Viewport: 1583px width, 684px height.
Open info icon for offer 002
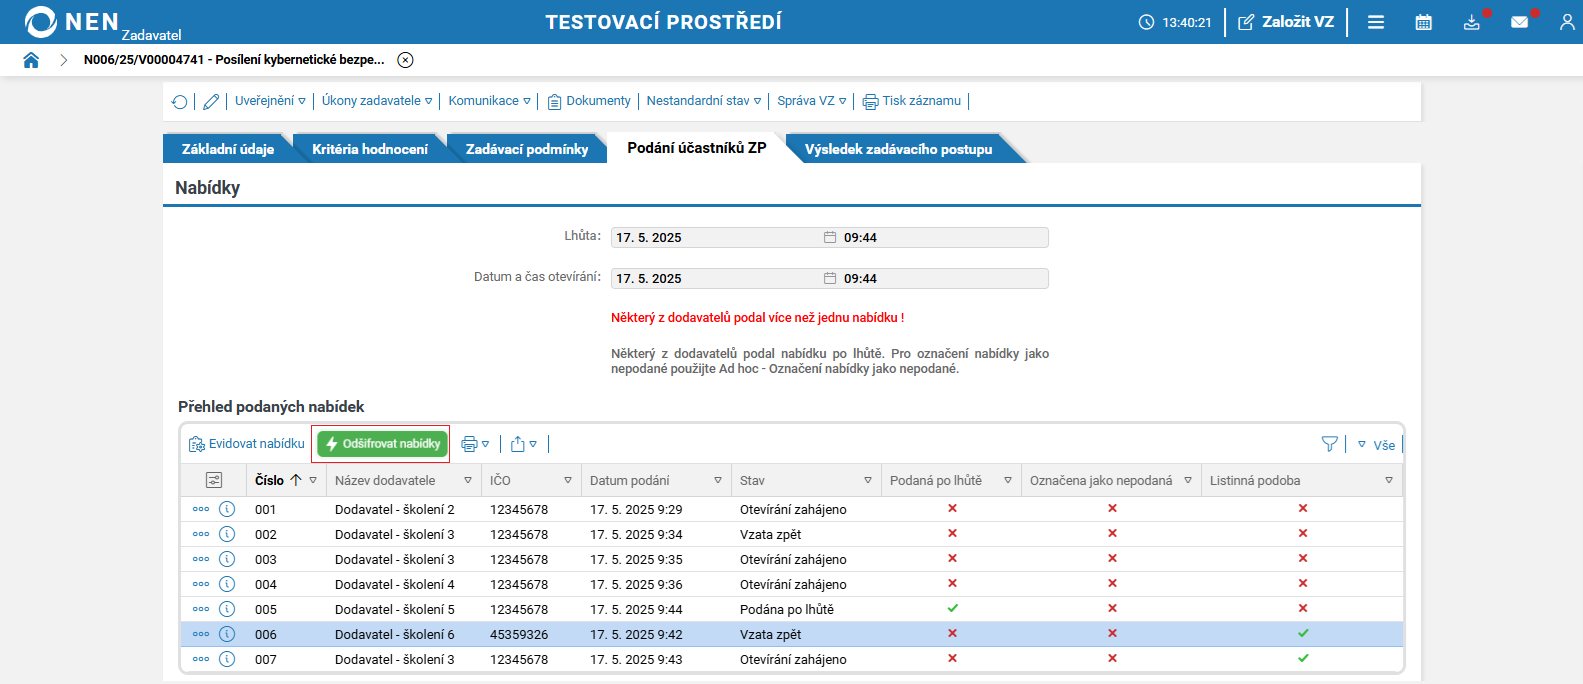tap(227, 534)
